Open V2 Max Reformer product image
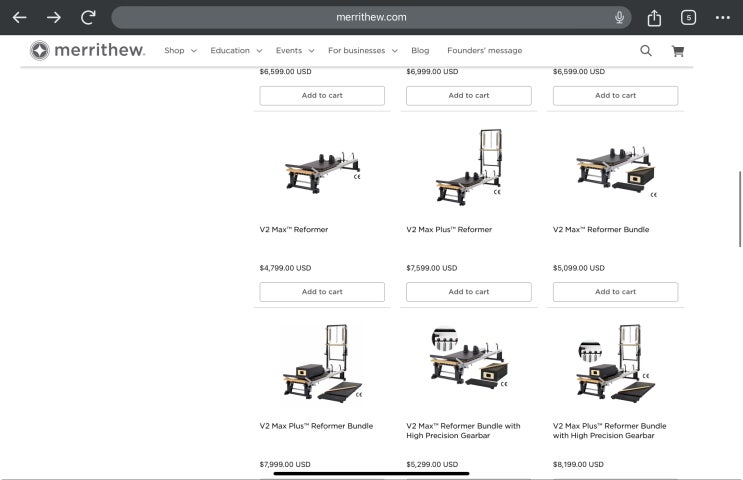743x480 pixels. 323,172
